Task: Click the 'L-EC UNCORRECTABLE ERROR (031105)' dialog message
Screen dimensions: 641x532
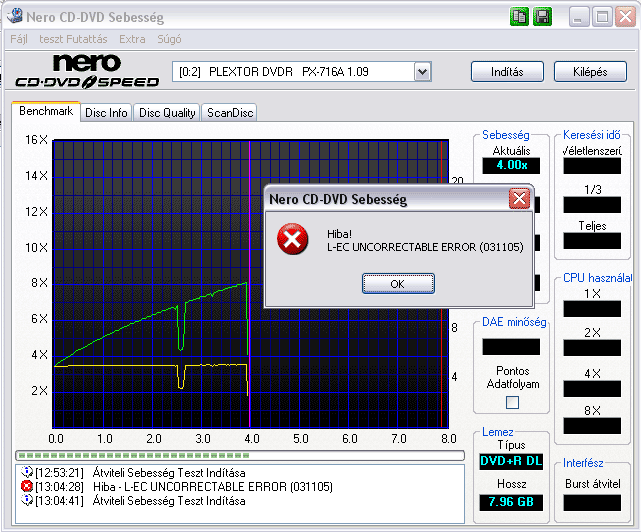Action: [425, 247]
